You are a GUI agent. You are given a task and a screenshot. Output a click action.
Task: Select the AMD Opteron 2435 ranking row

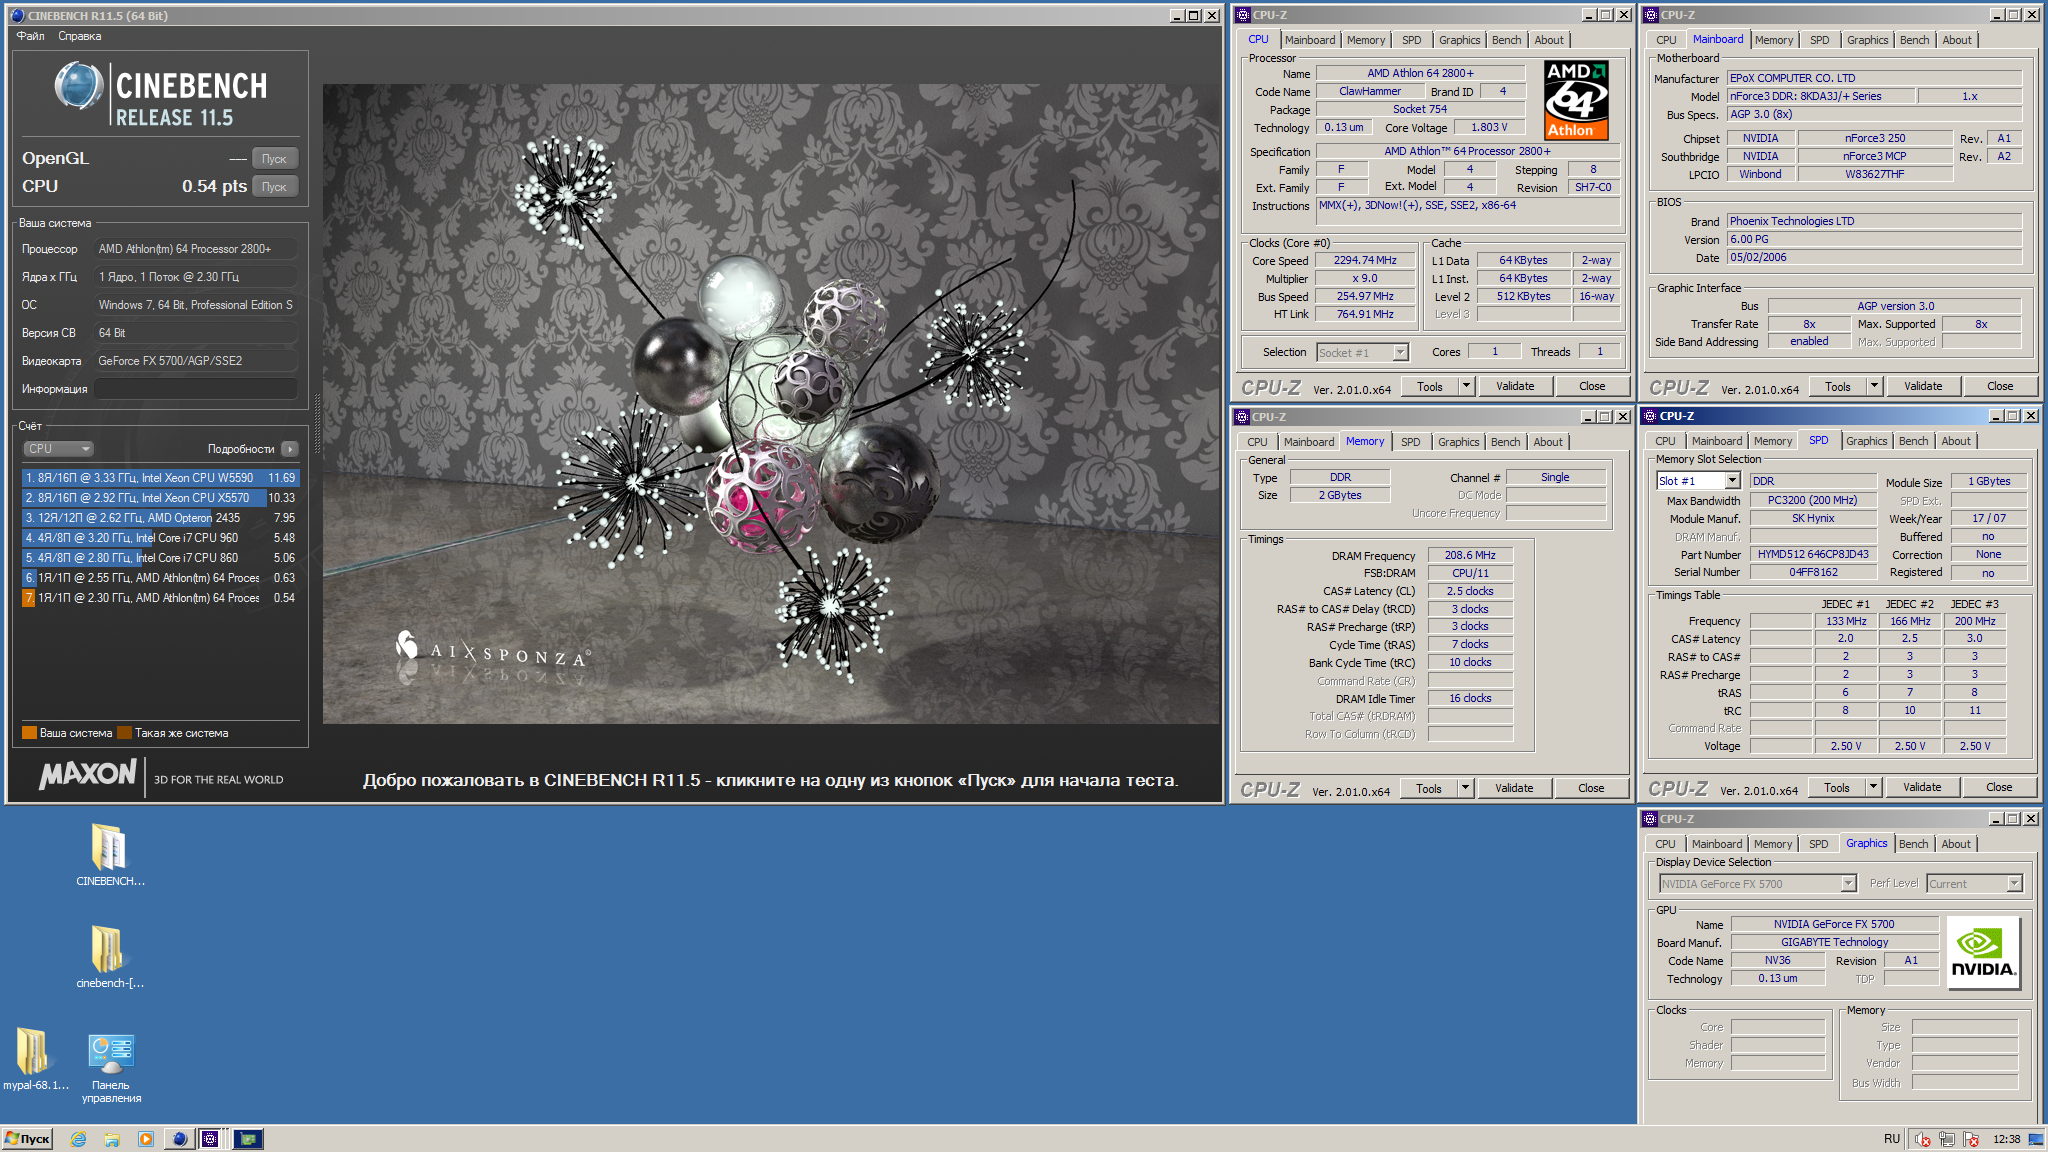coord(160,518)
